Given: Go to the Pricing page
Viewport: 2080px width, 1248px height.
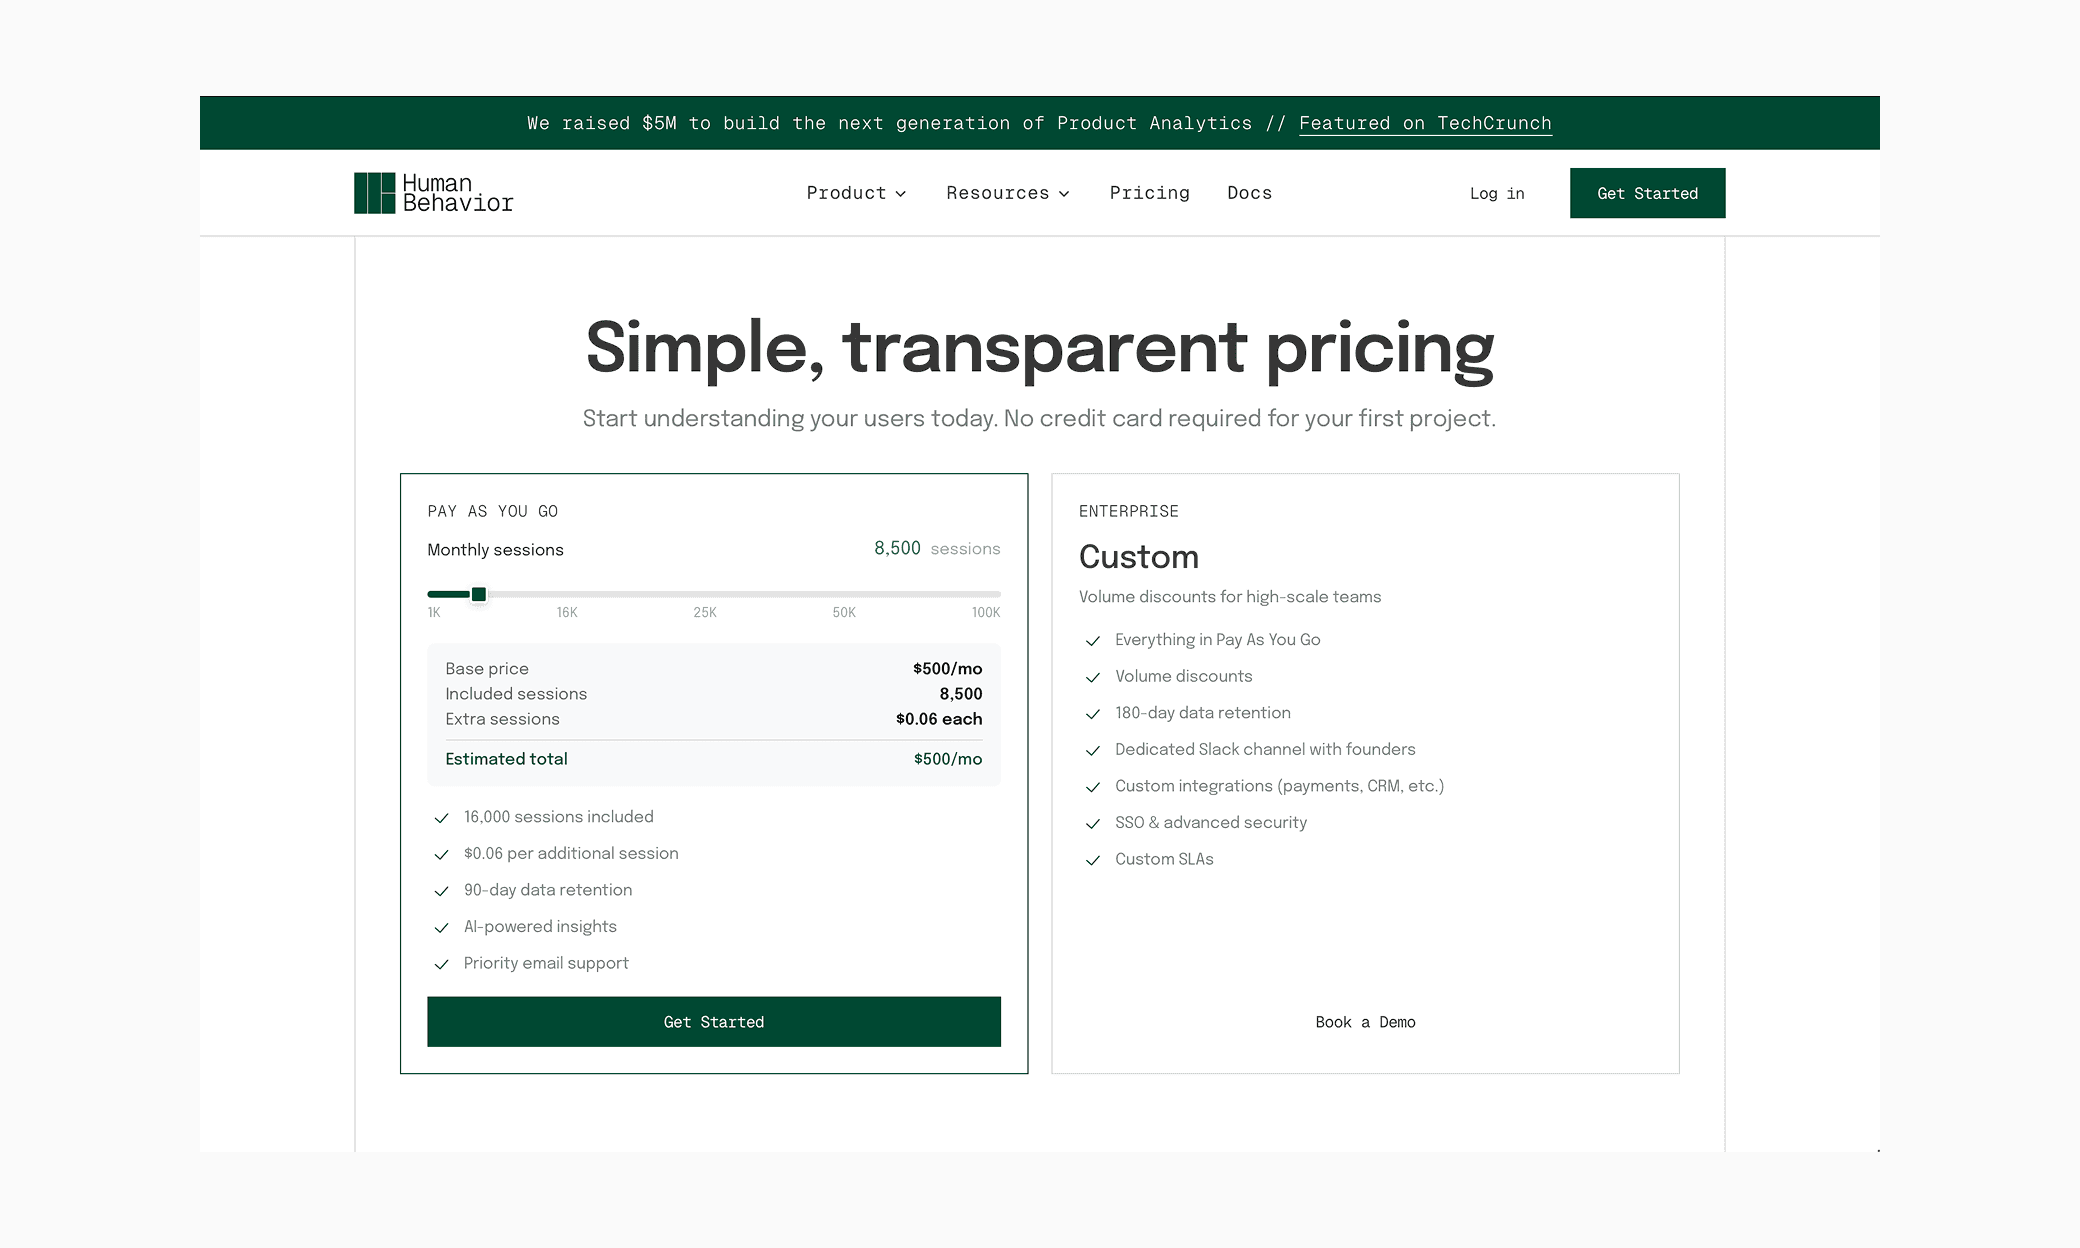Looking at the screenshot, I should (x=1149, y=193).
